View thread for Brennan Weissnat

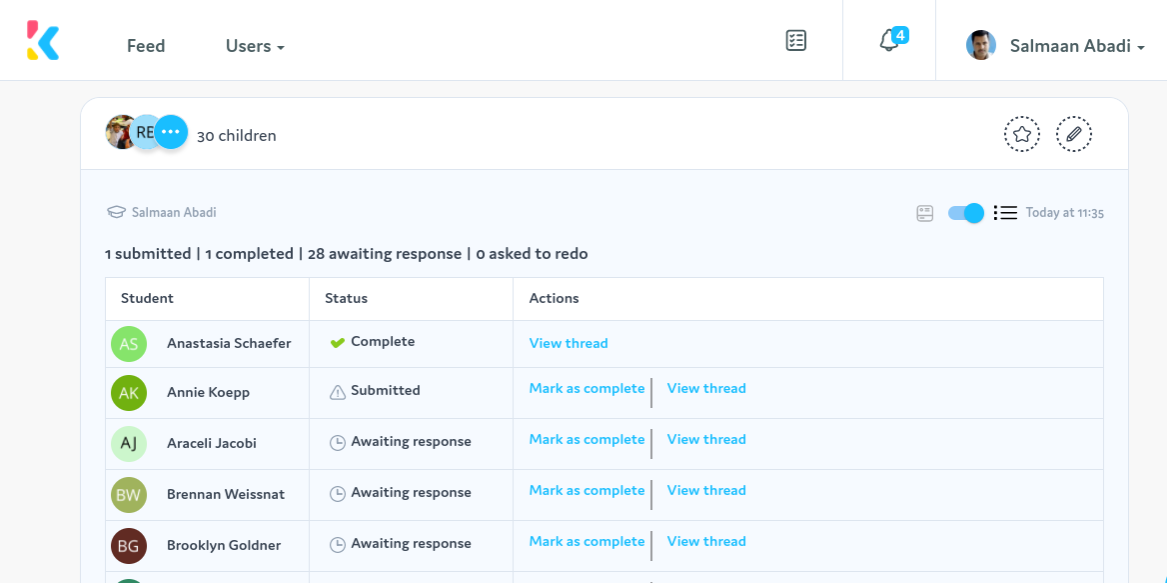click(x=706, y=490)
